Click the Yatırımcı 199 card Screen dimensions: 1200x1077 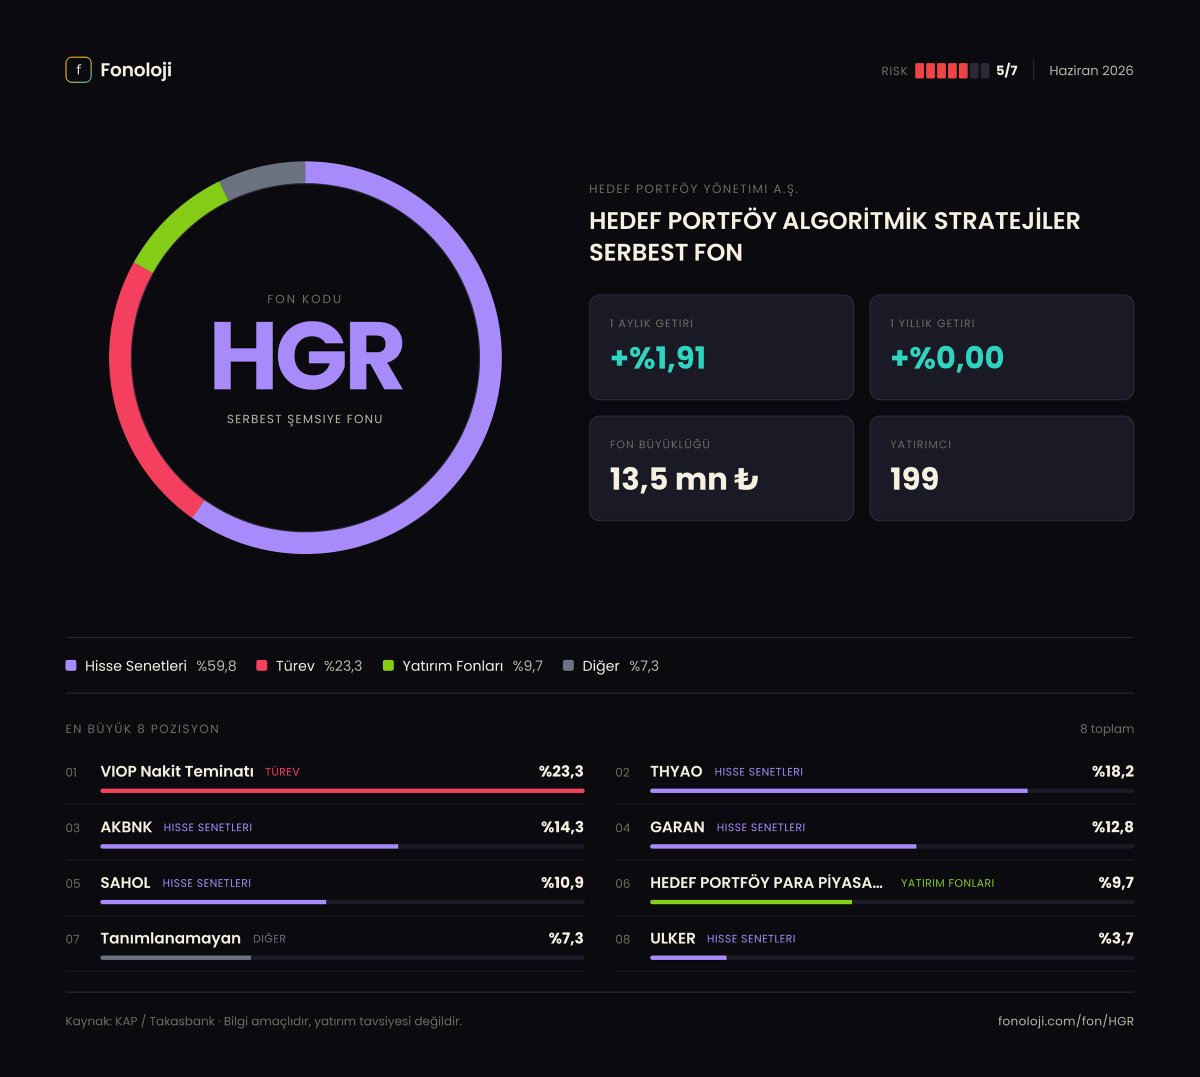1001,468
